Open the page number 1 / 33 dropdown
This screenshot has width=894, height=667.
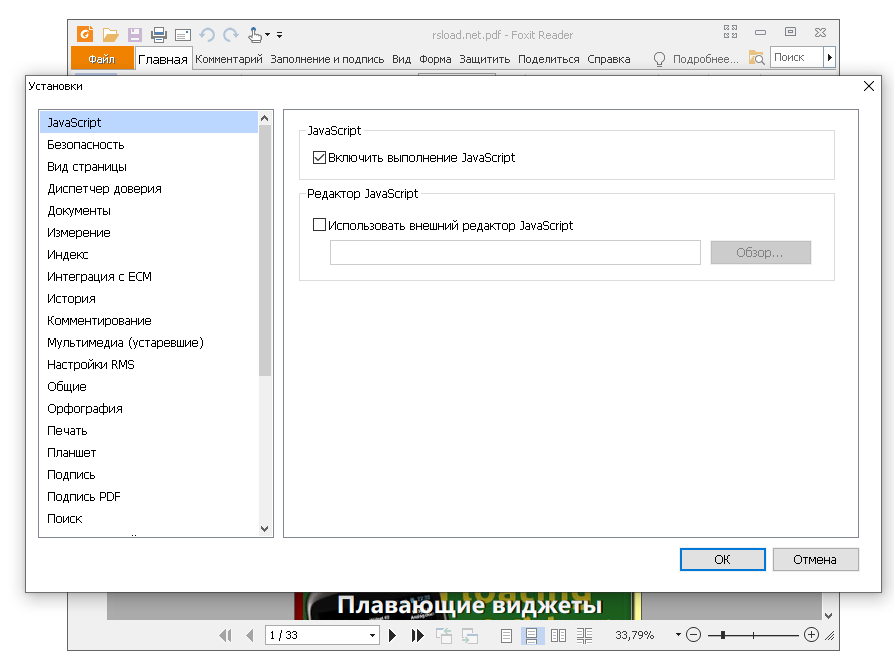click(x=372, y=635)
